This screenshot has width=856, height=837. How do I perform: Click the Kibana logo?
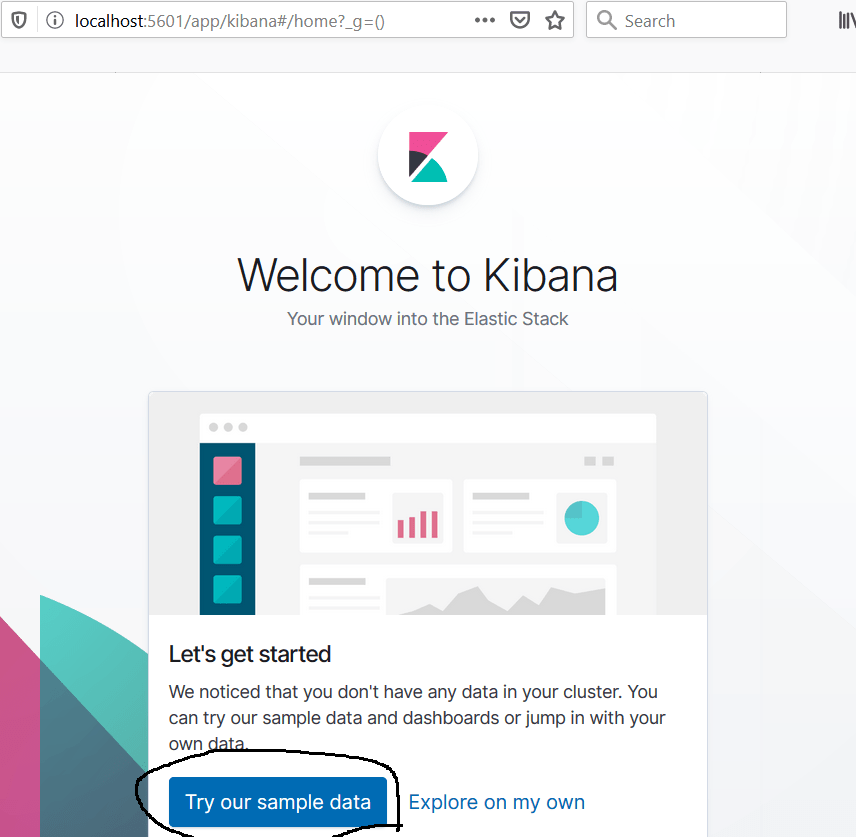(x=428, y=156)
